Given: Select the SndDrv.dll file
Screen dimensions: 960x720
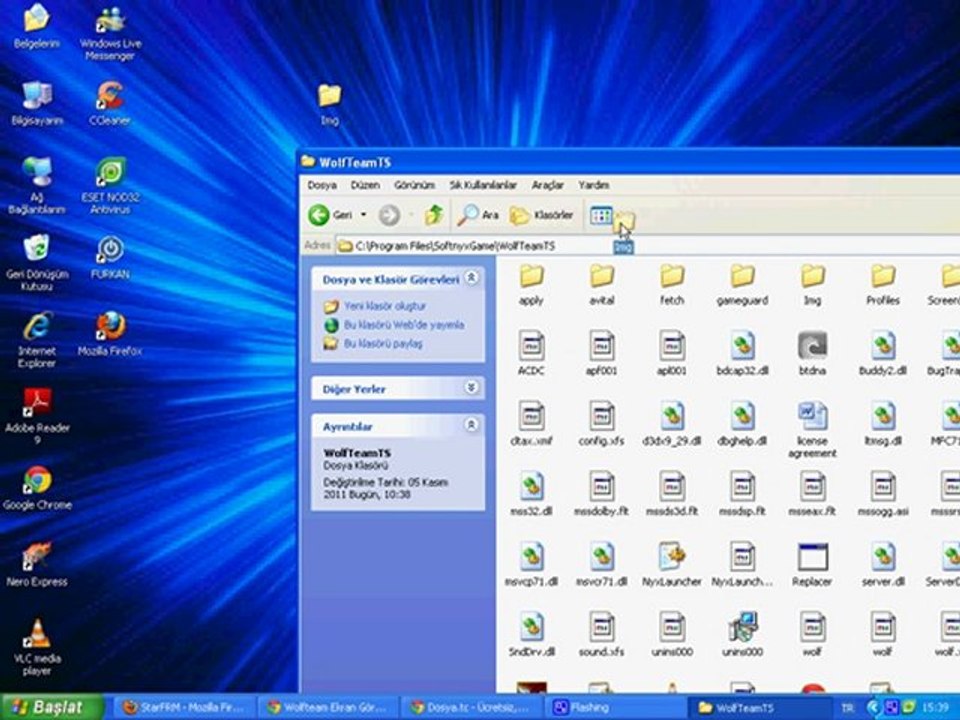Looking at the screenshot, I should coord(531,635).
